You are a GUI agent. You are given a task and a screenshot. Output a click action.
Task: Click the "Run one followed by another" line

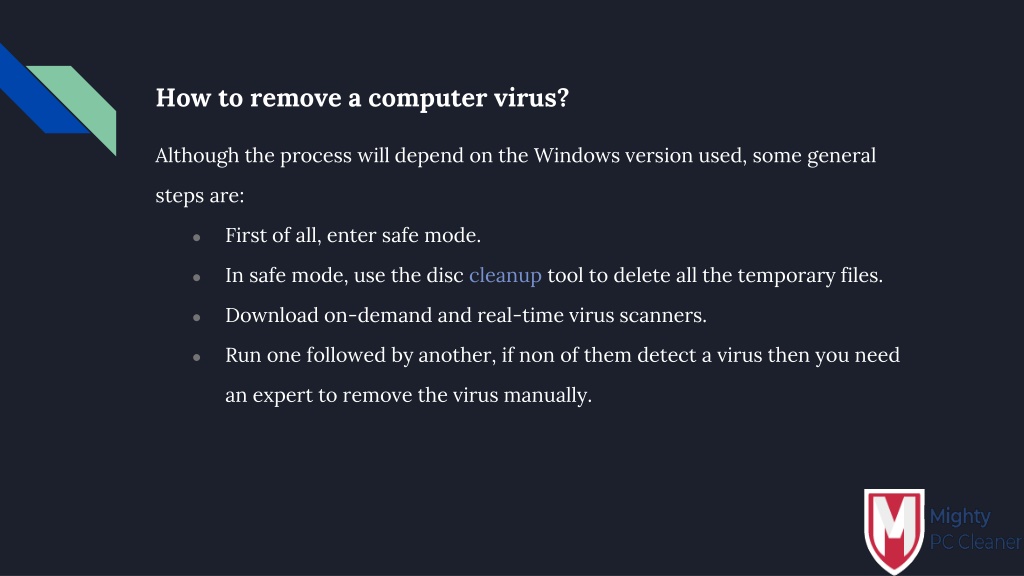click(562, 355)
